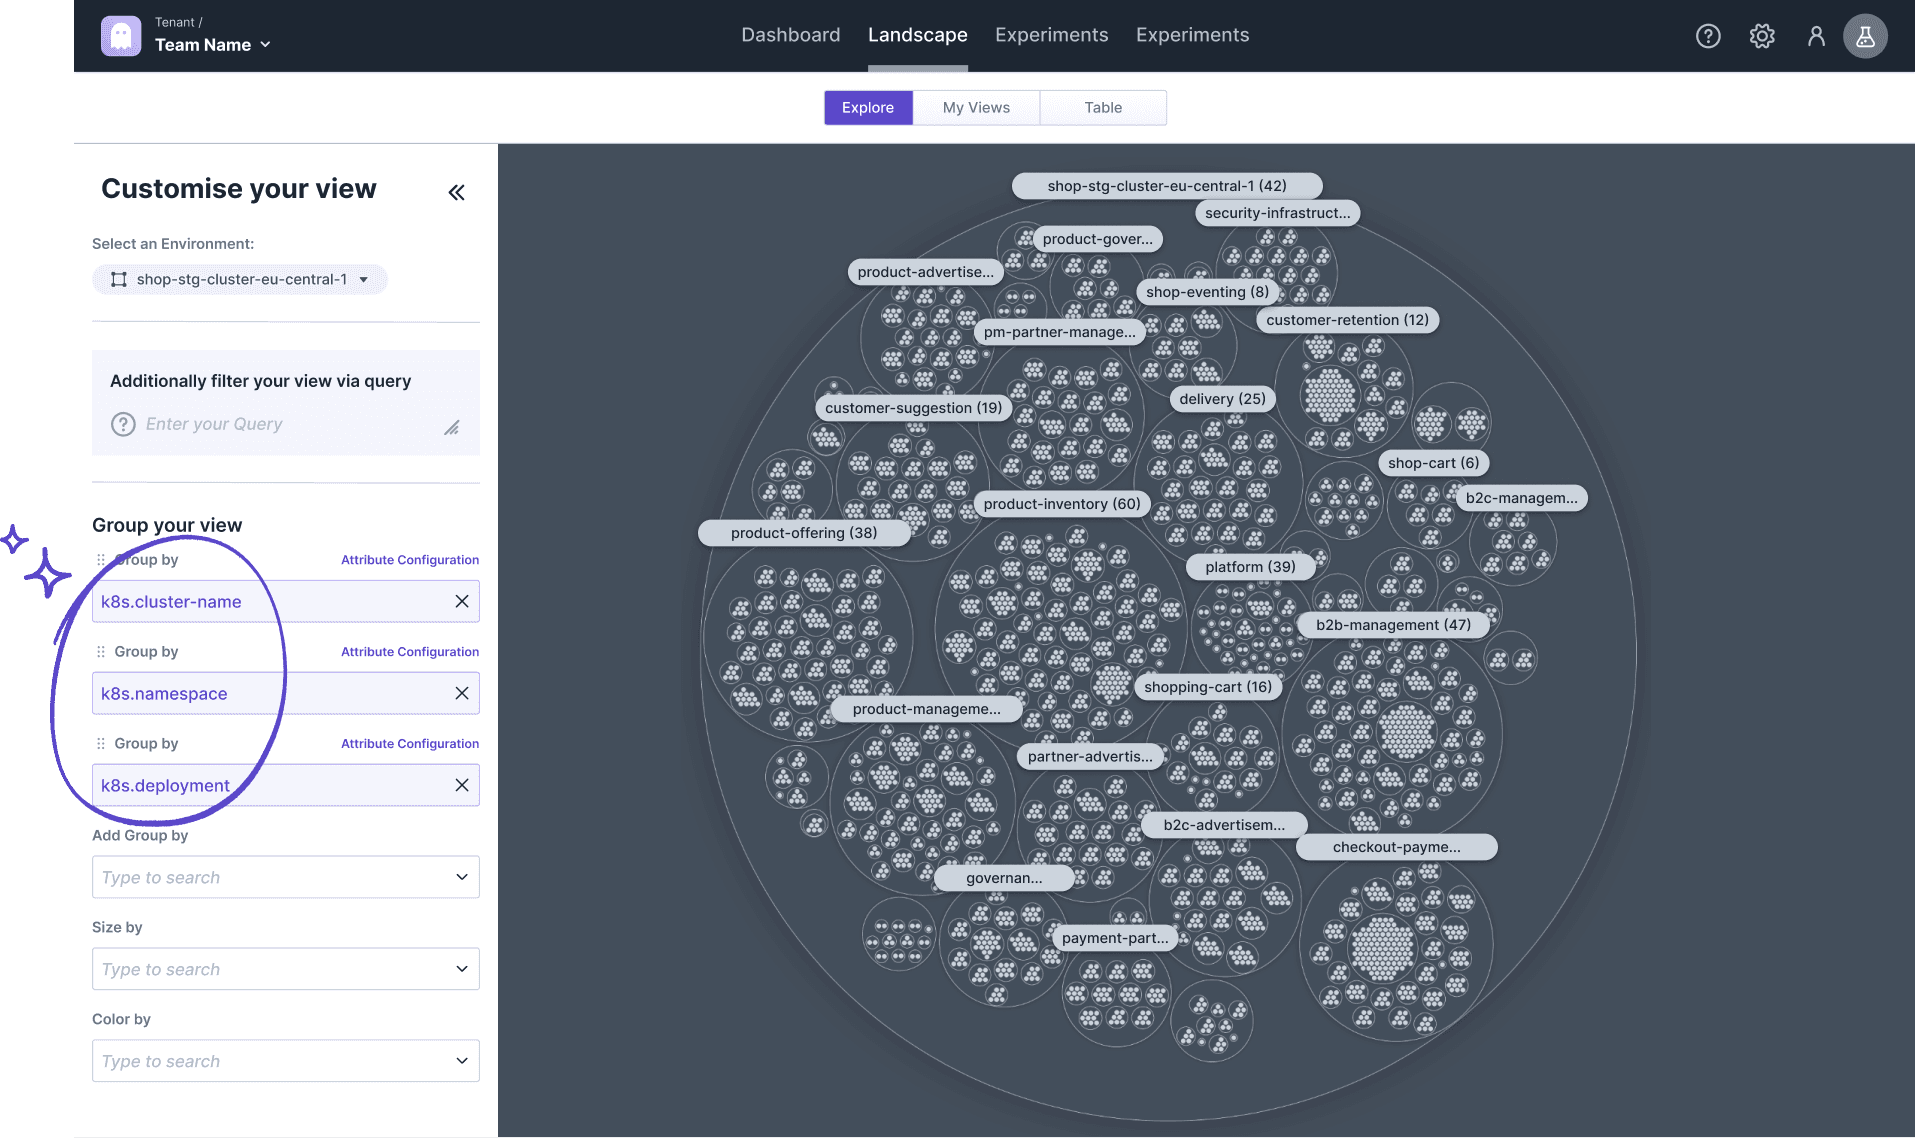Image resolution: width=1915 pixels, height=1138 pixels.
Task: Open the settings gear icon
Action: coord(1762,36)
